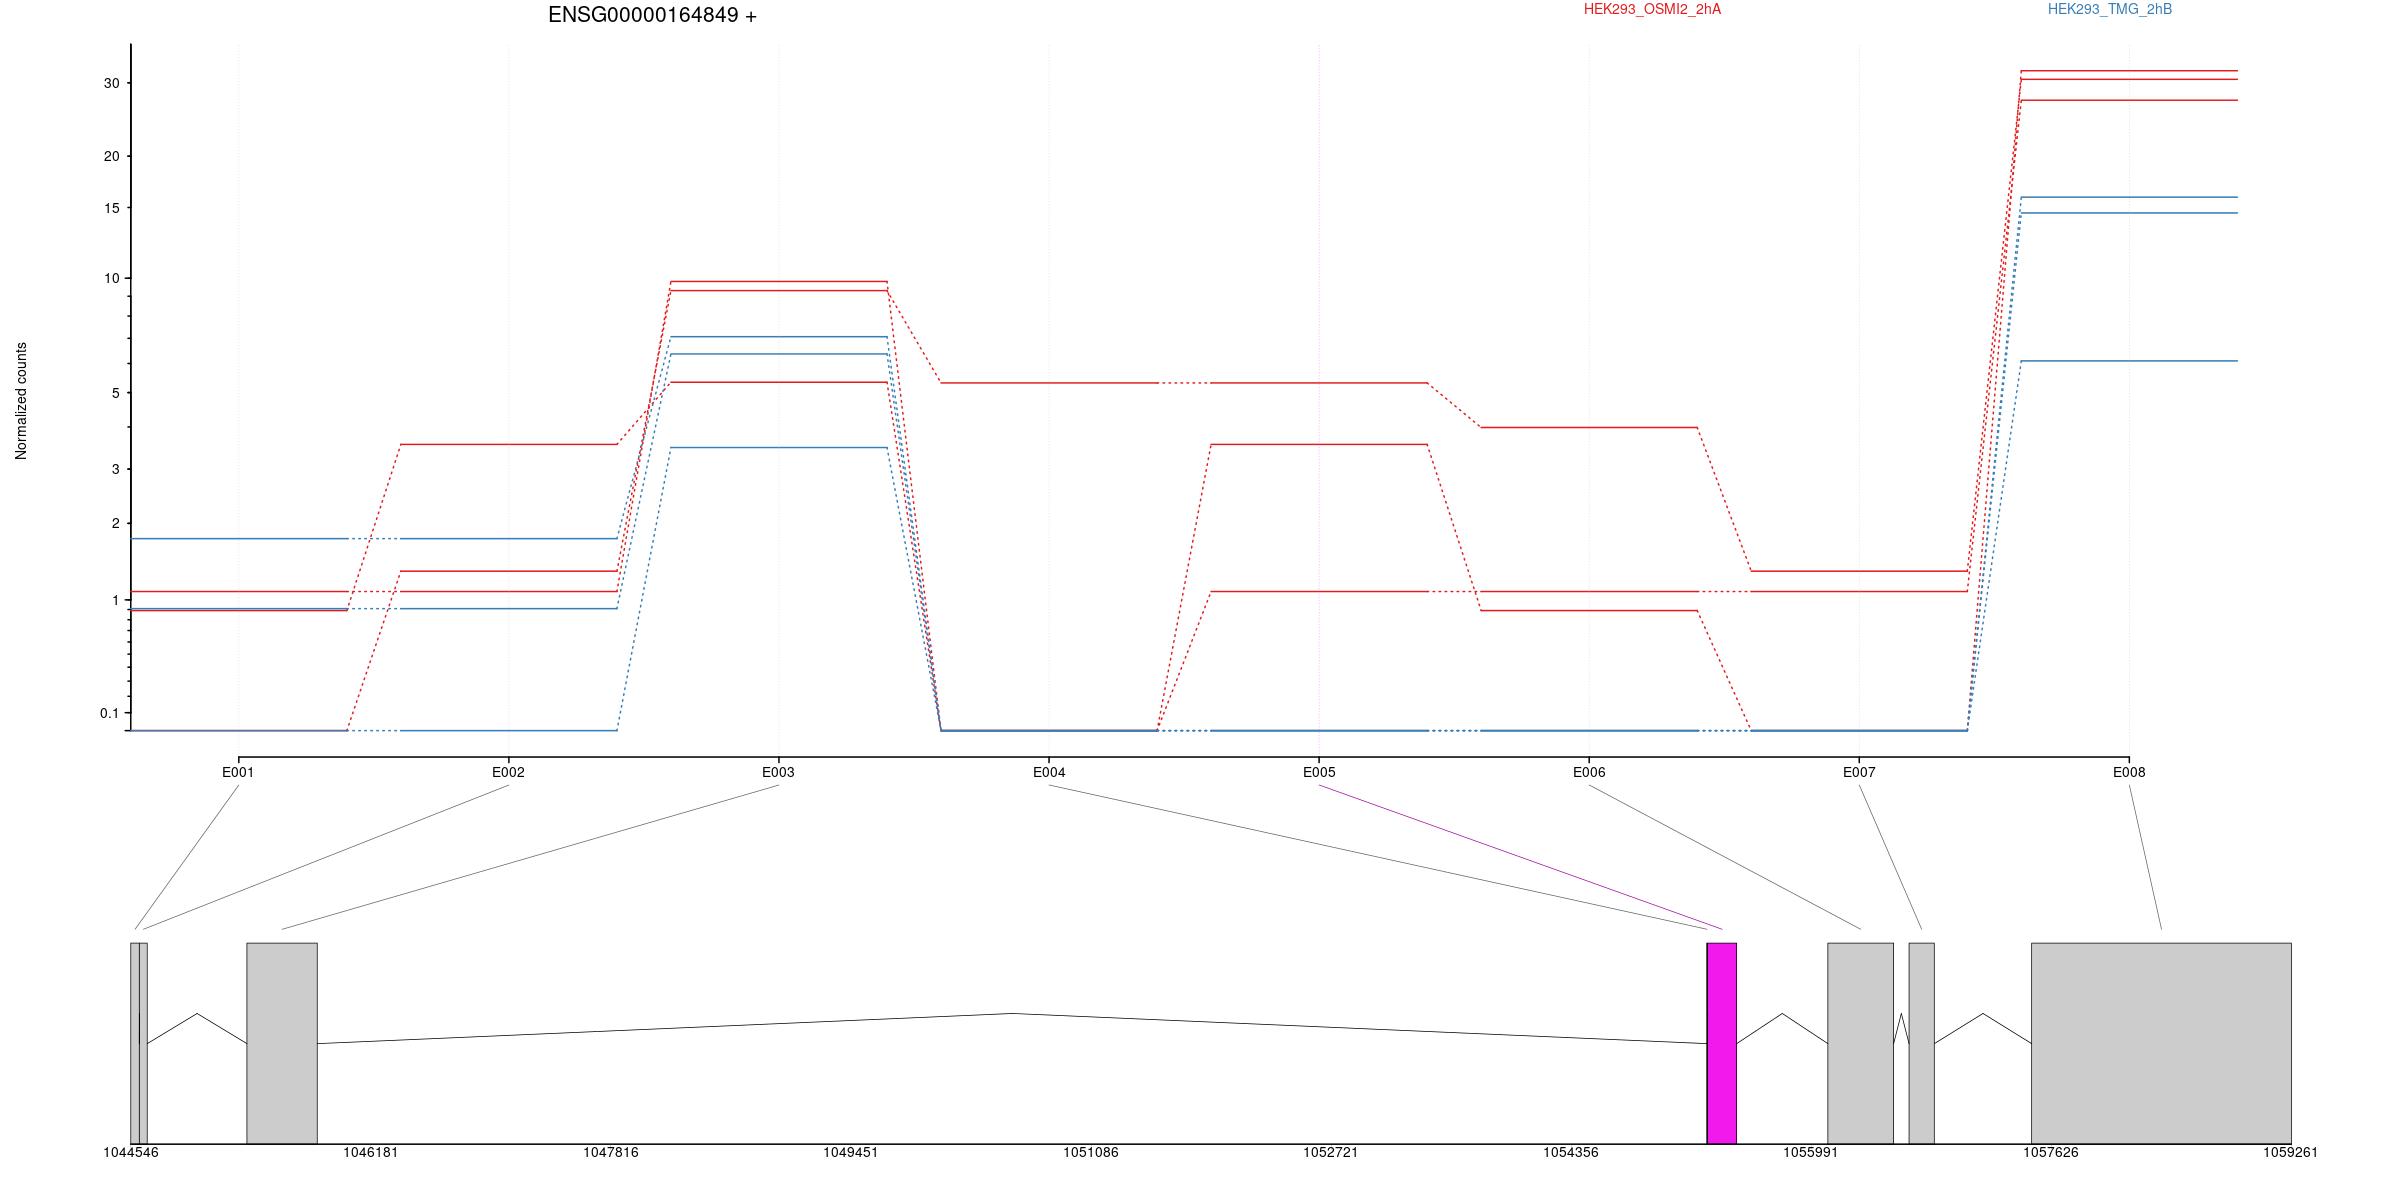Click the E002 exon label

[x=508, y=772]
